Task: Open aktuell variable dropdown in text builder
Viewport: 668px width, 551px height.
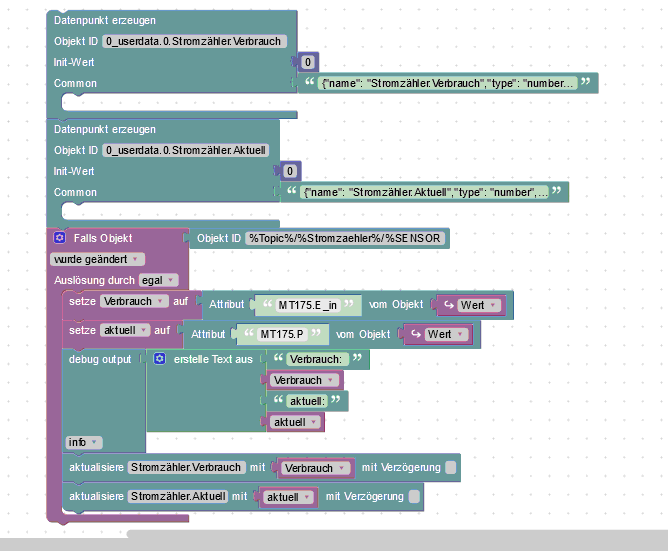Action: click(x=295, y=422)
